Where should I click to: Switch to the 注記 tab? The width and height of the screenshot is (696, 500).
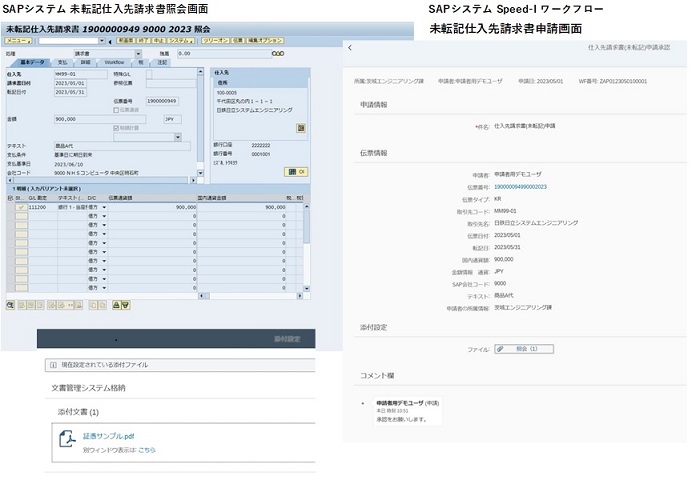point(162,63)
